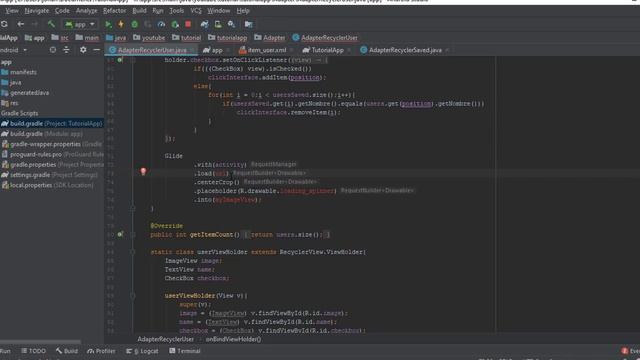This screenshot has width=640, height=360.
Task: Select gradle.properties file
Action: (52, 164)
